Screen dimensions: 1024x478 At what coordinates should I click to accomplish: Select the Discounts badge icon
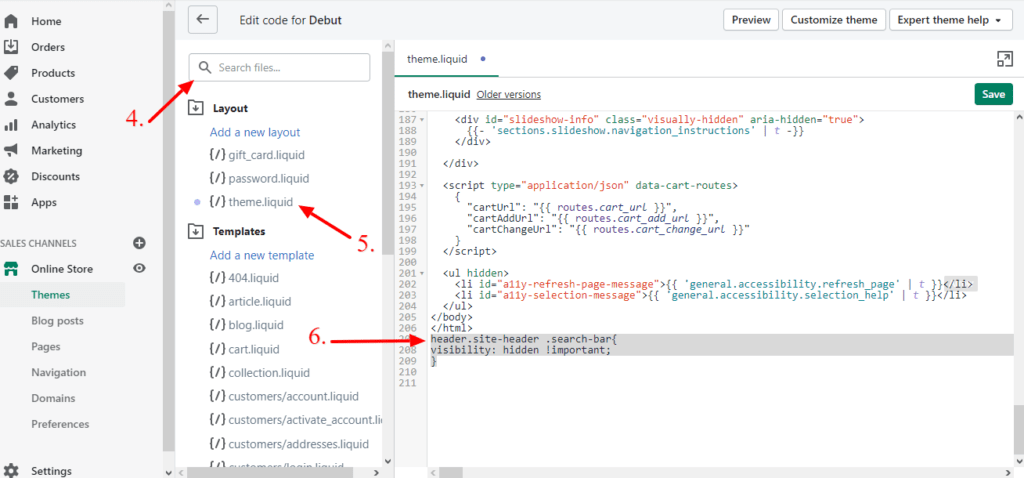point(10,176)
